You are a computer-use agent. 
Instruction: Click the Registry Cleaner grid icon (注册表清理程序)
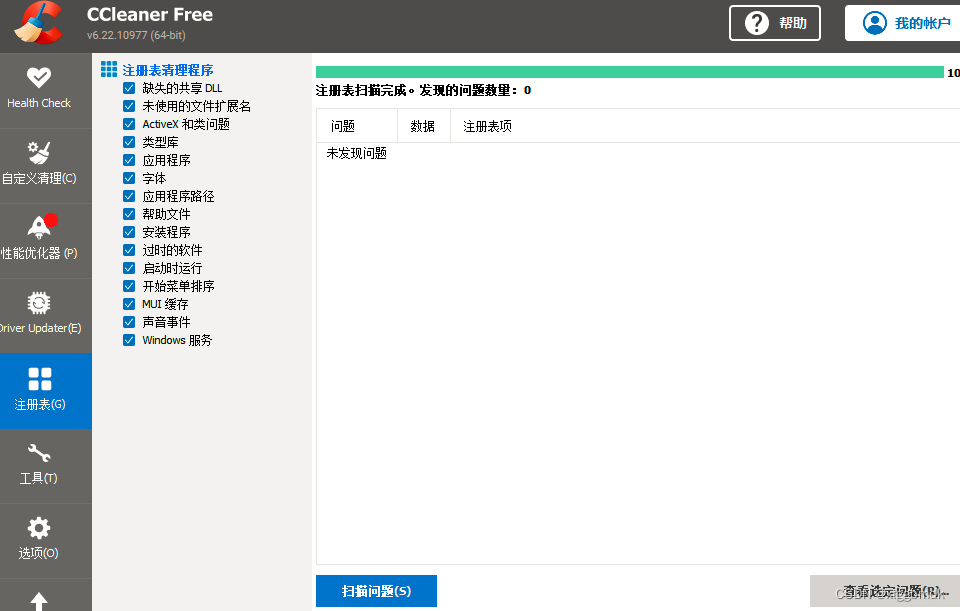point(109,69)
